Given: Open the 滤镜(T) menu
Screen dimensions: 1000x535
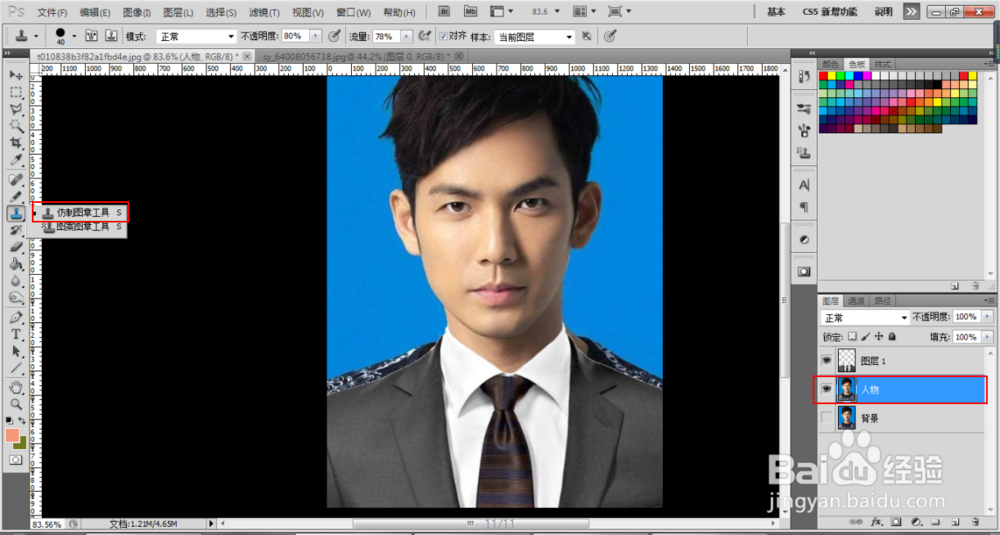Looking at the screenshot, I should coord(264,12).
